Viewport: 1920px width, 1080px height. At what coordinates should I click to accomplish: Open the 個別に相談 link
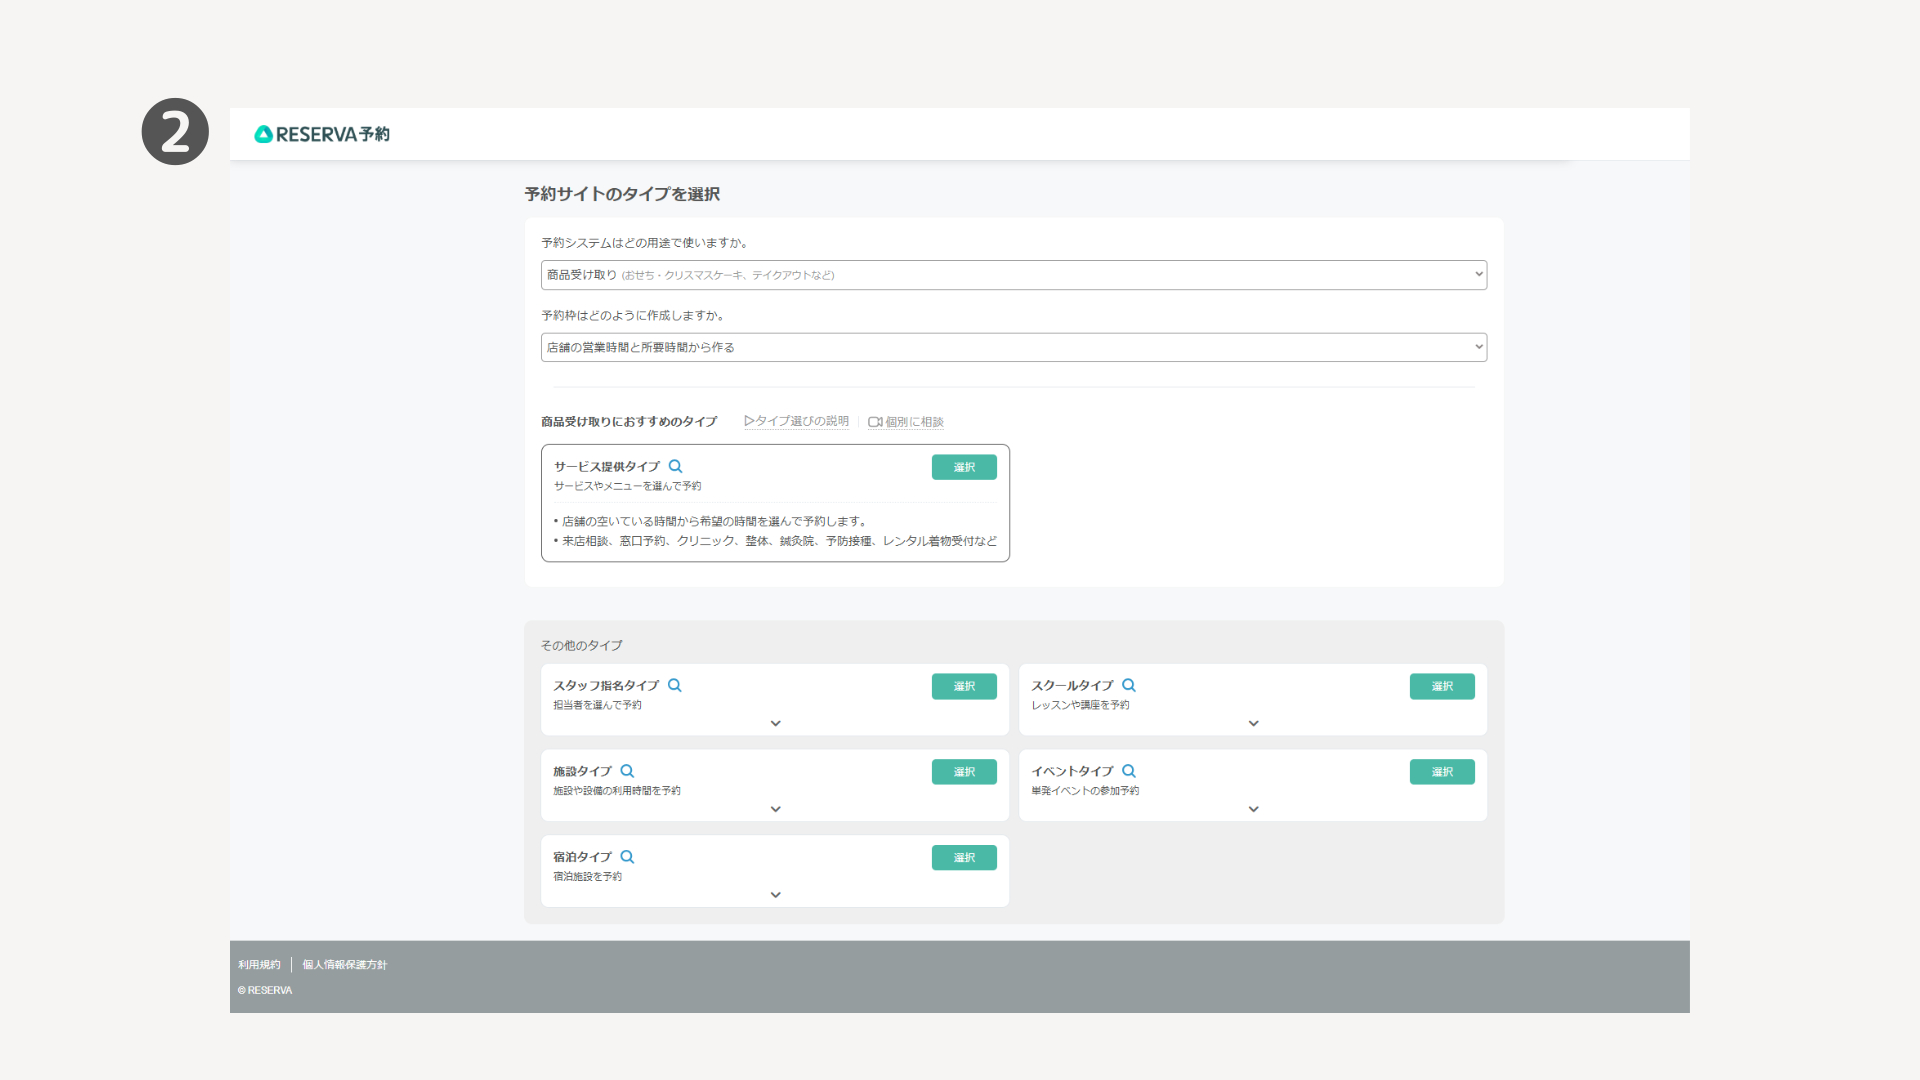click(x=906, y=422)
